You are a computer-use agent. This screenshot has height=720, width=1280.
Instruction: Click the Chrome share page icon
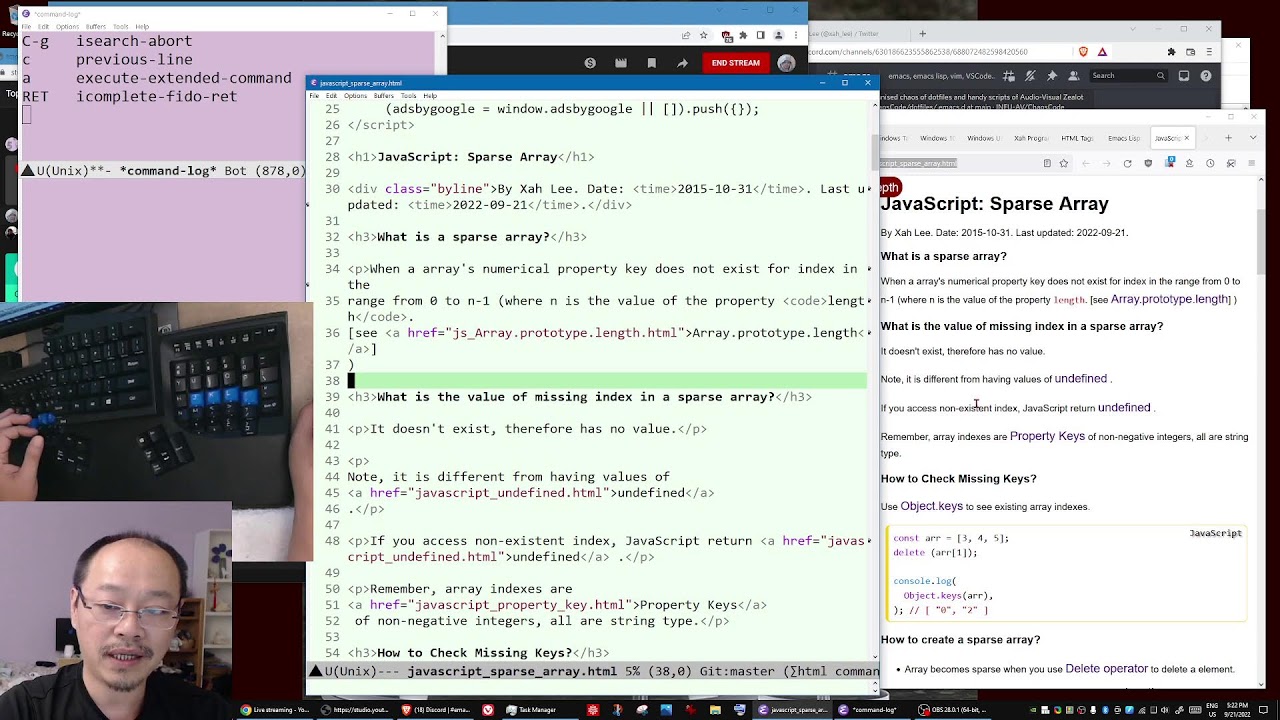pos(686,35)
